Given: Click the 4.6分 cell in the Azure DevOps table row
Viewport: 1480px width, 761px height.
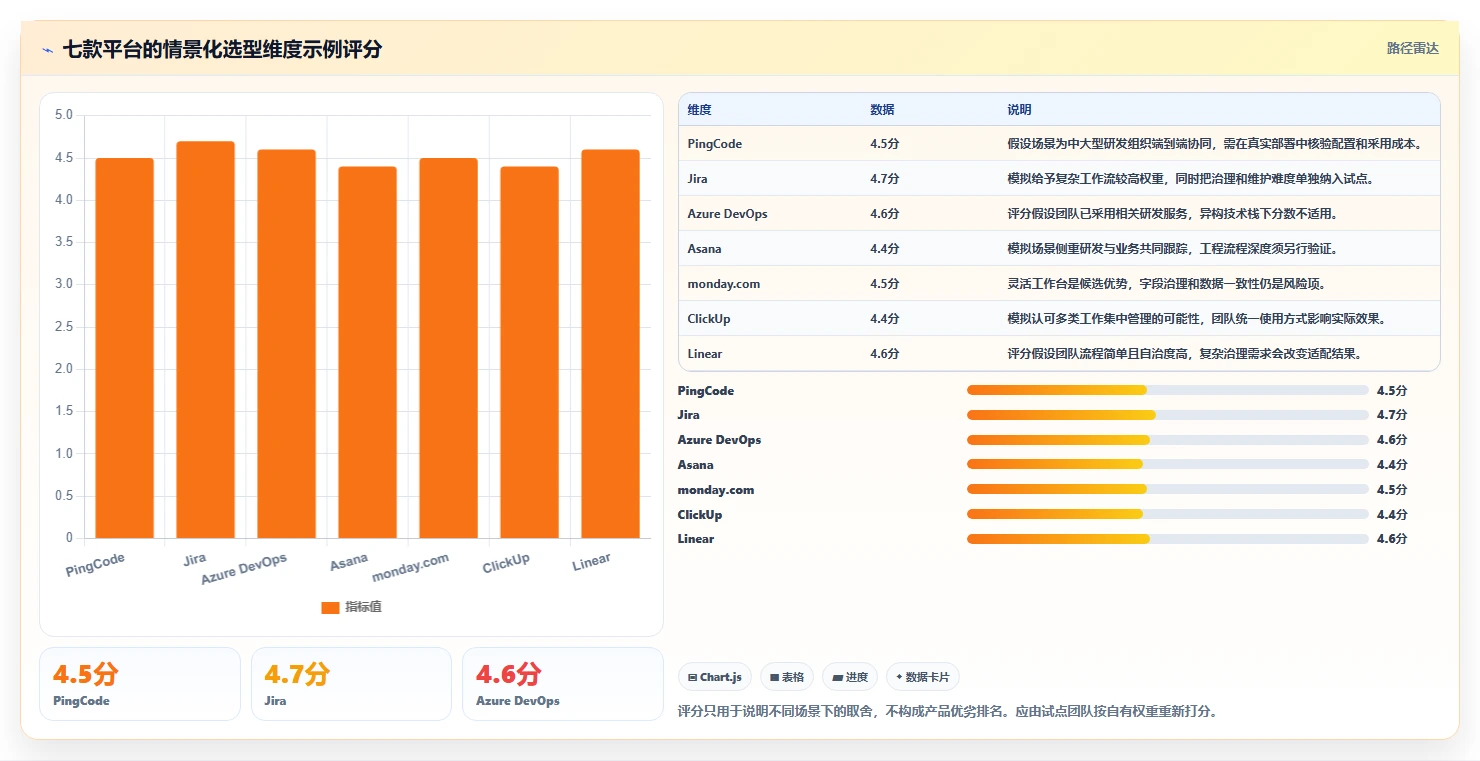Looking at the screenshot, I should 885,214.
